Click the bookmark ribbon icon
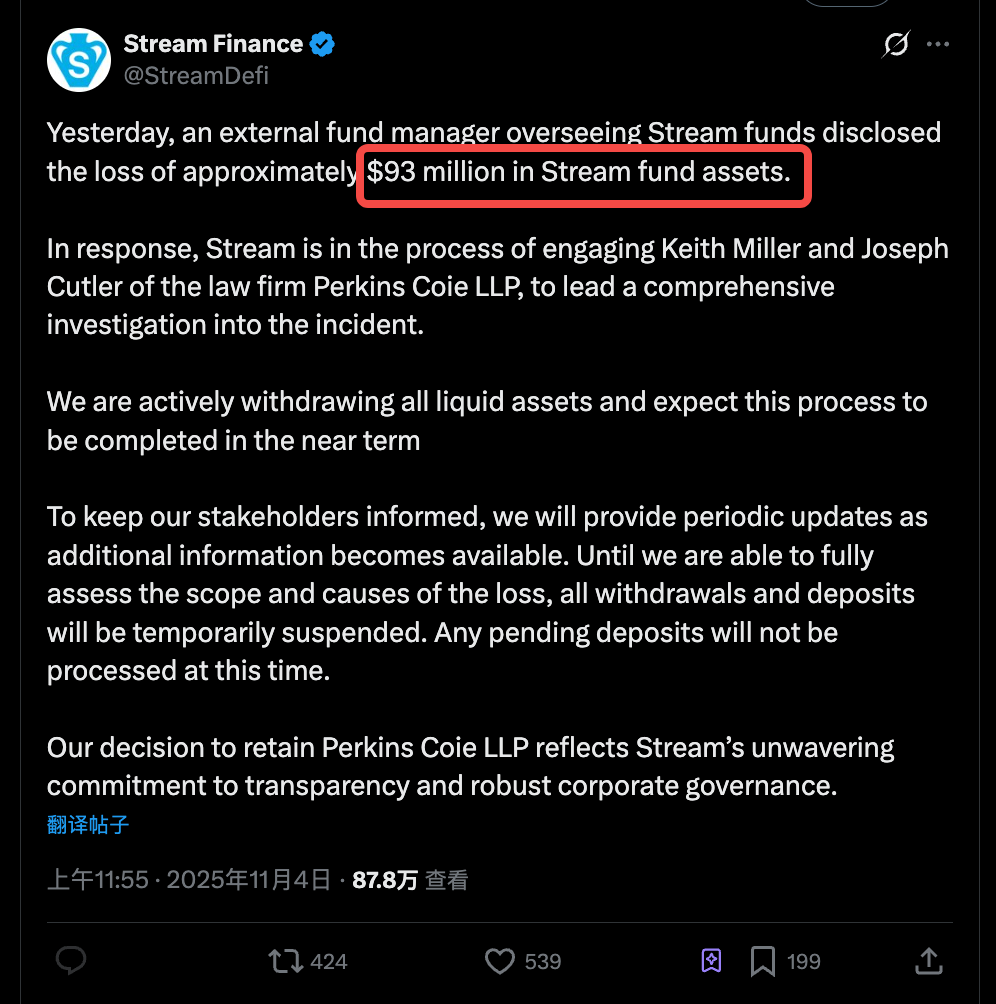996x1004 pixels. click(762, 961)
